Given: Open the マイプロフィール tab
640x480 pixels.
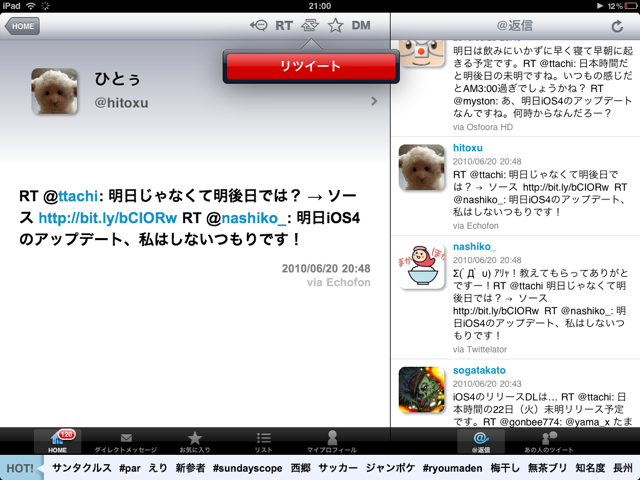Looking at the screenshot, I should [x=331, y=442].
